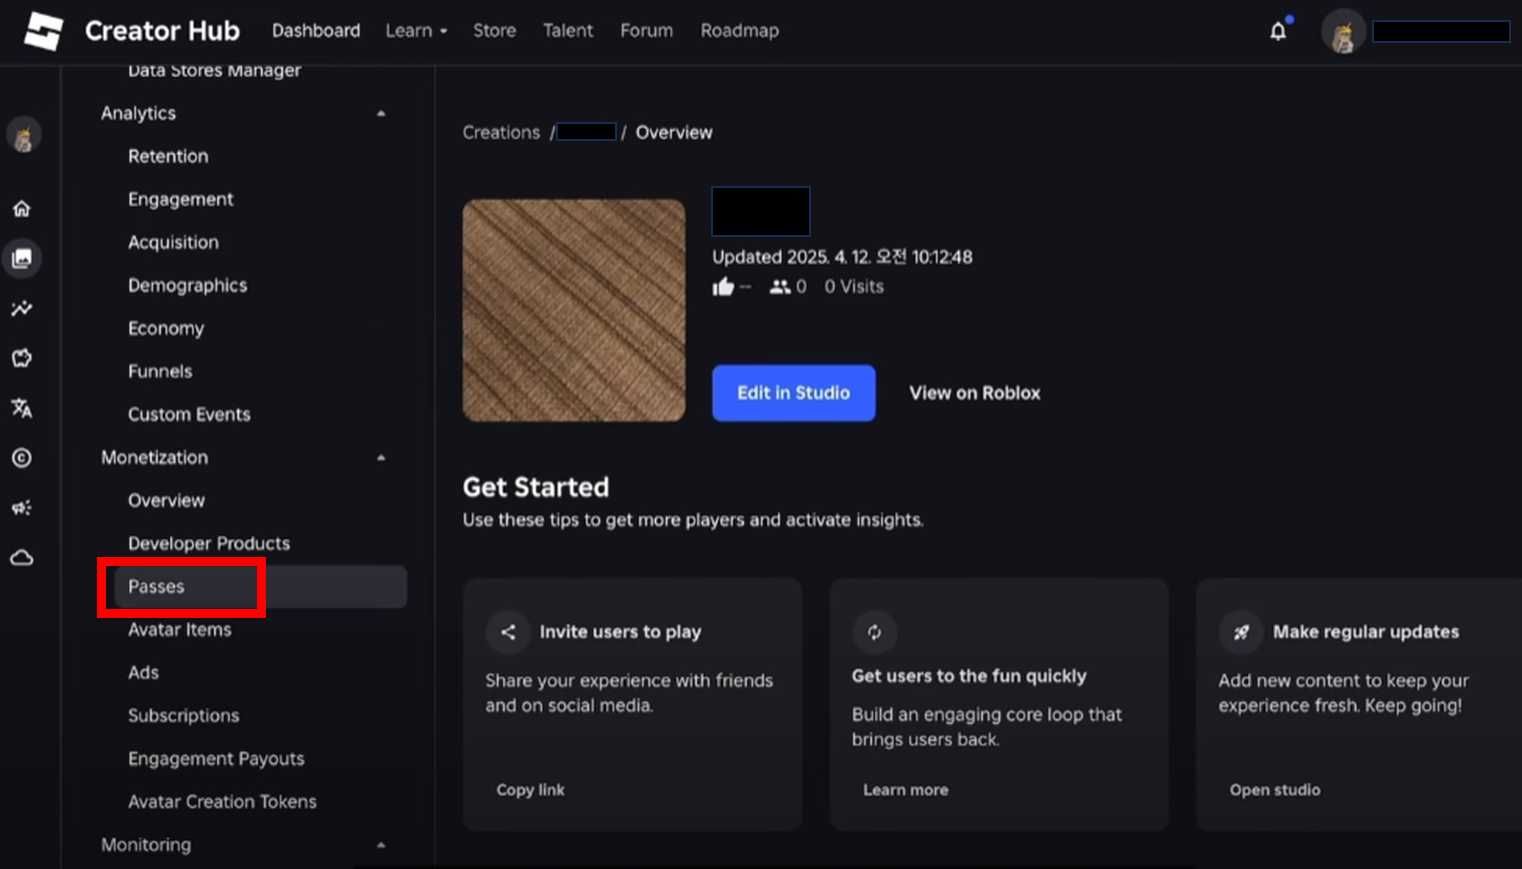Open the profile avatar in the top bar
The image size is (1522, 869).
(x=1343, y=33)
